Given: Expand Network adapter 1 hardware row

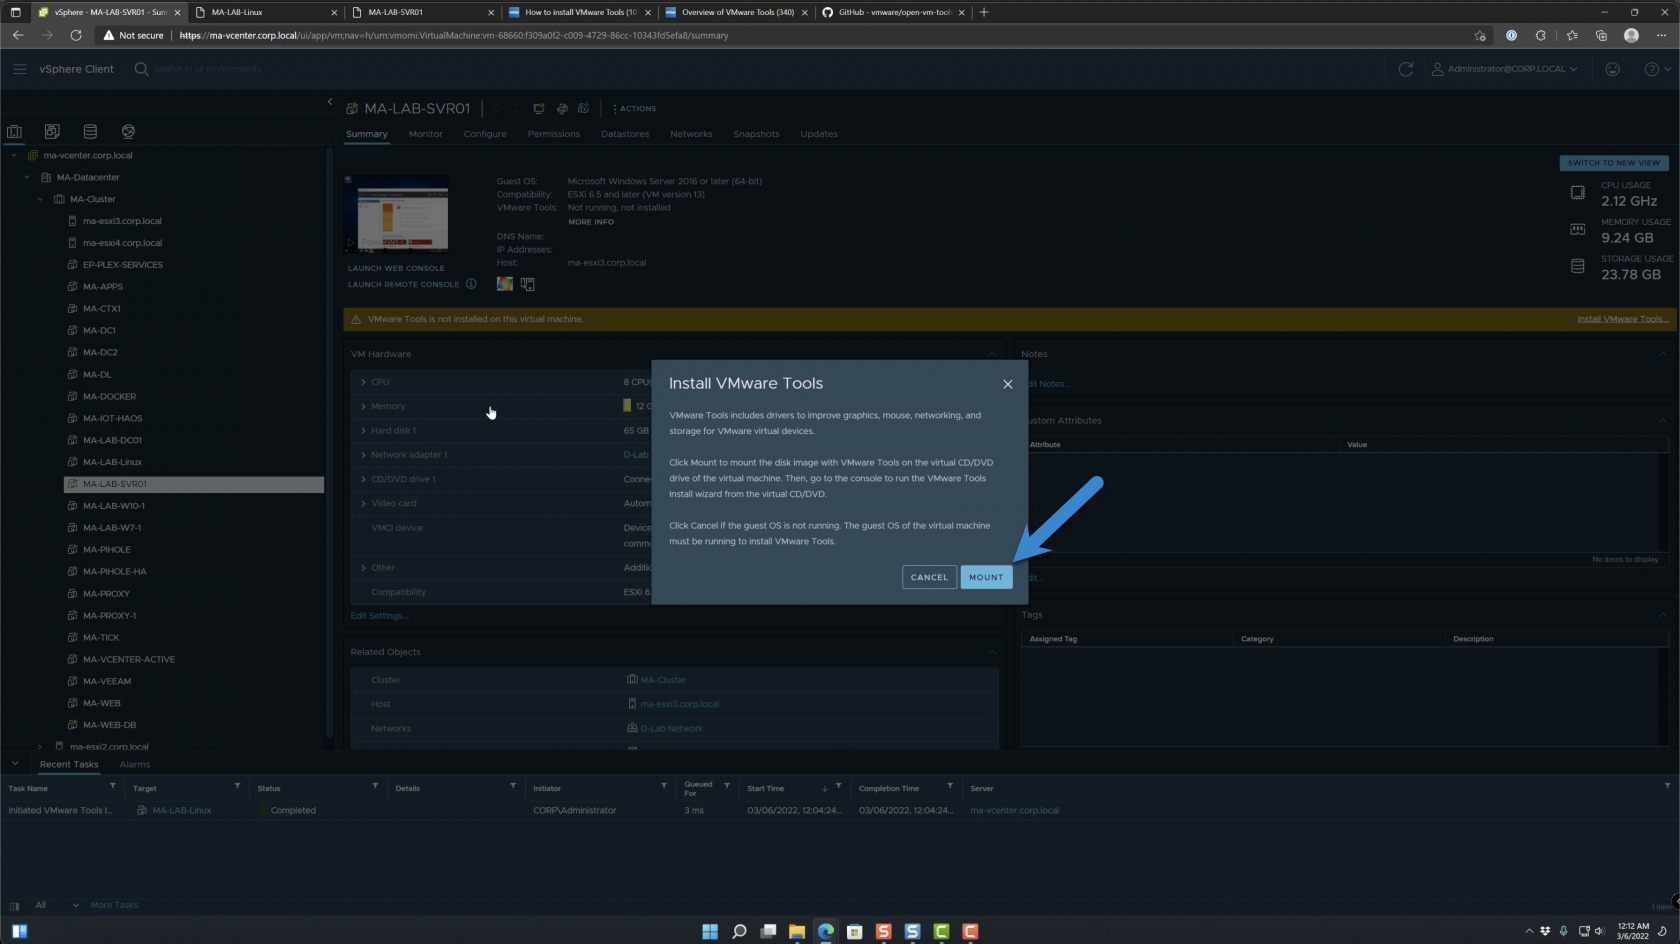Looking at the screenshot, I should tap(363, 455).
